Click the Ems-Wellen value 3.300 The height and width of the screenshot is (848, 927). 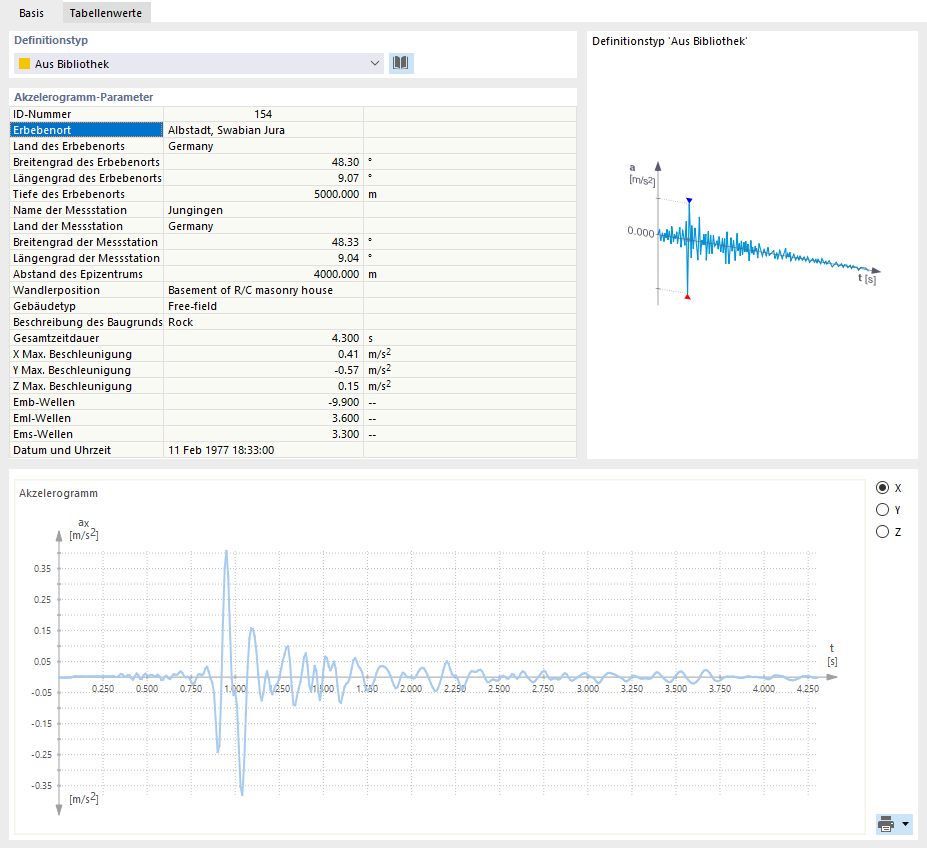[345, 433]
